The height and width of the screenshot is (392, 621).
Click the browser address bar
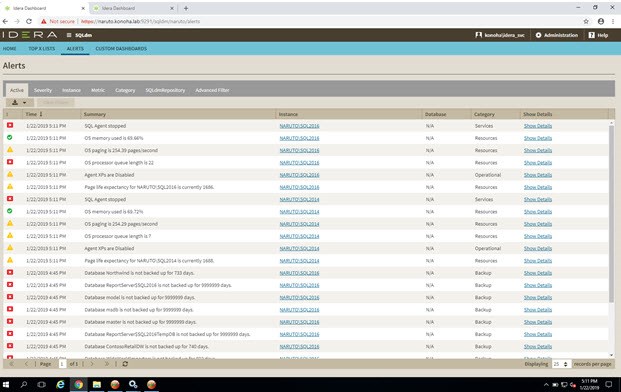pos(309,21)
